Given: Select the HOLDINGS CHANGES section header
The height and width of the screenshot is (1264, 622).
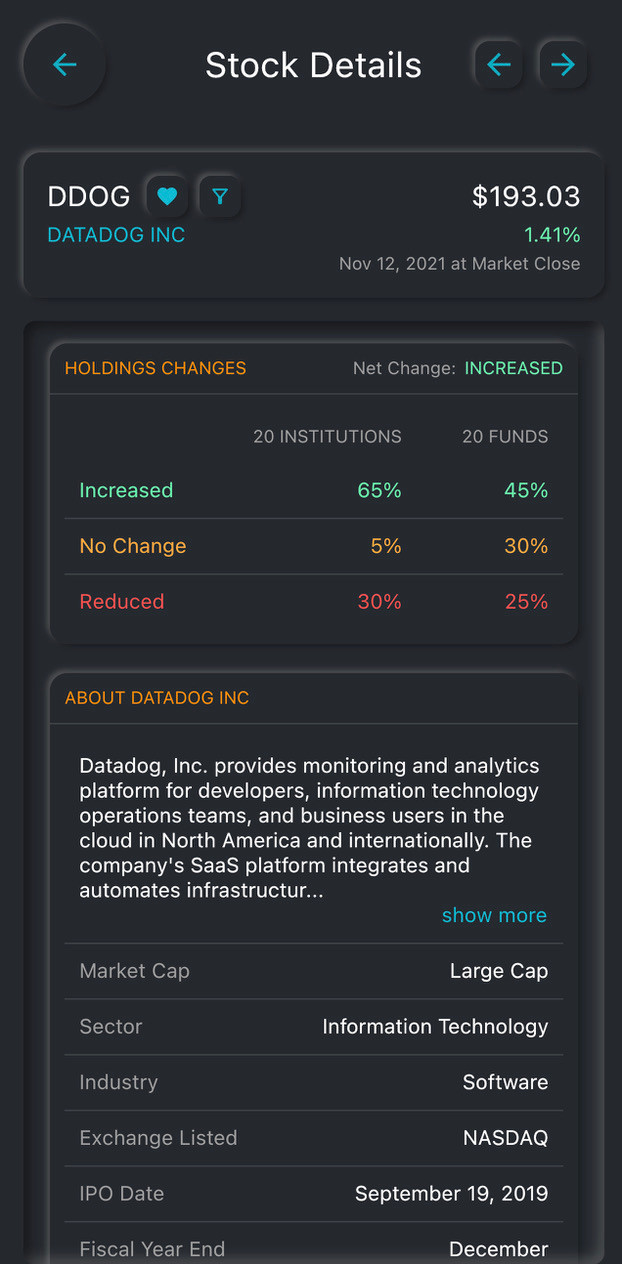Looking at the screenshot, I should [155, 368].
